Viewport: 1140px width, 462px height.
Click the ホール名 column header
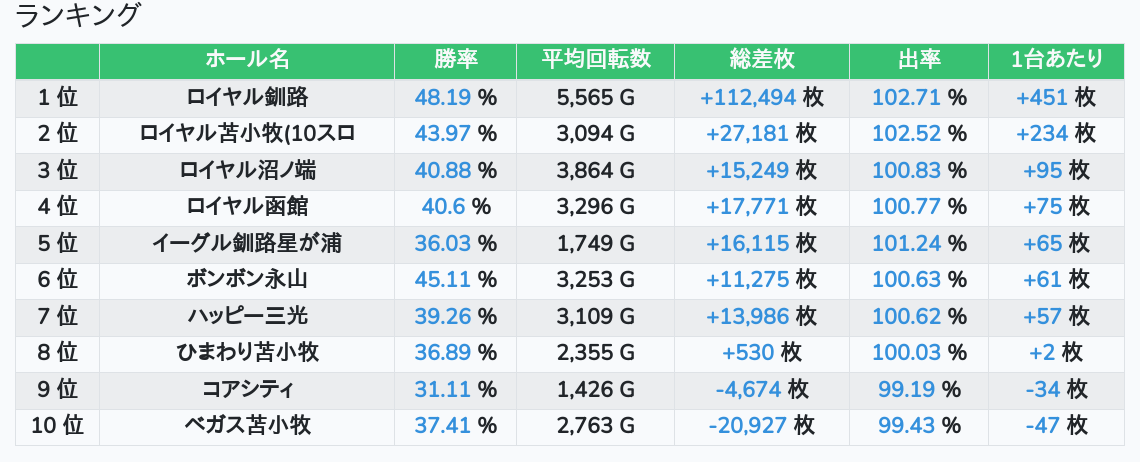click(x=247, y=60)
